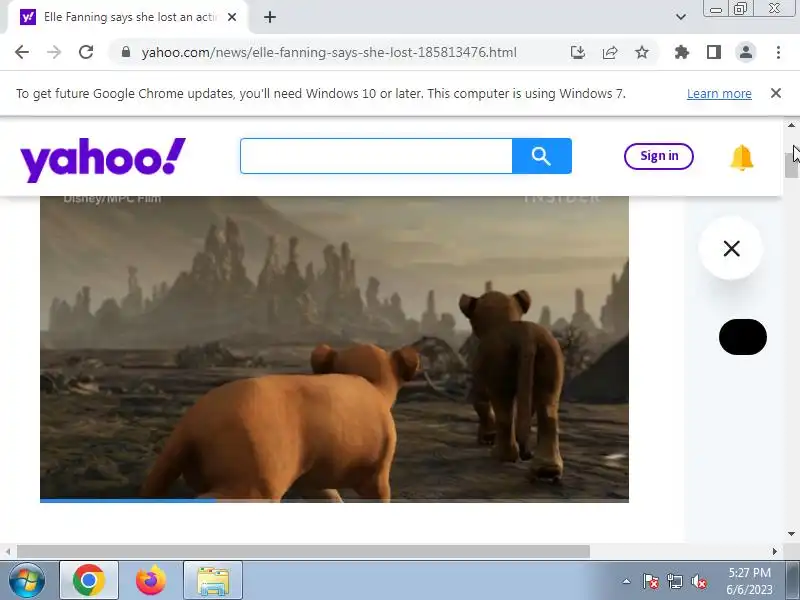Click the yahoo.com URL in address bar

point(329,52)
